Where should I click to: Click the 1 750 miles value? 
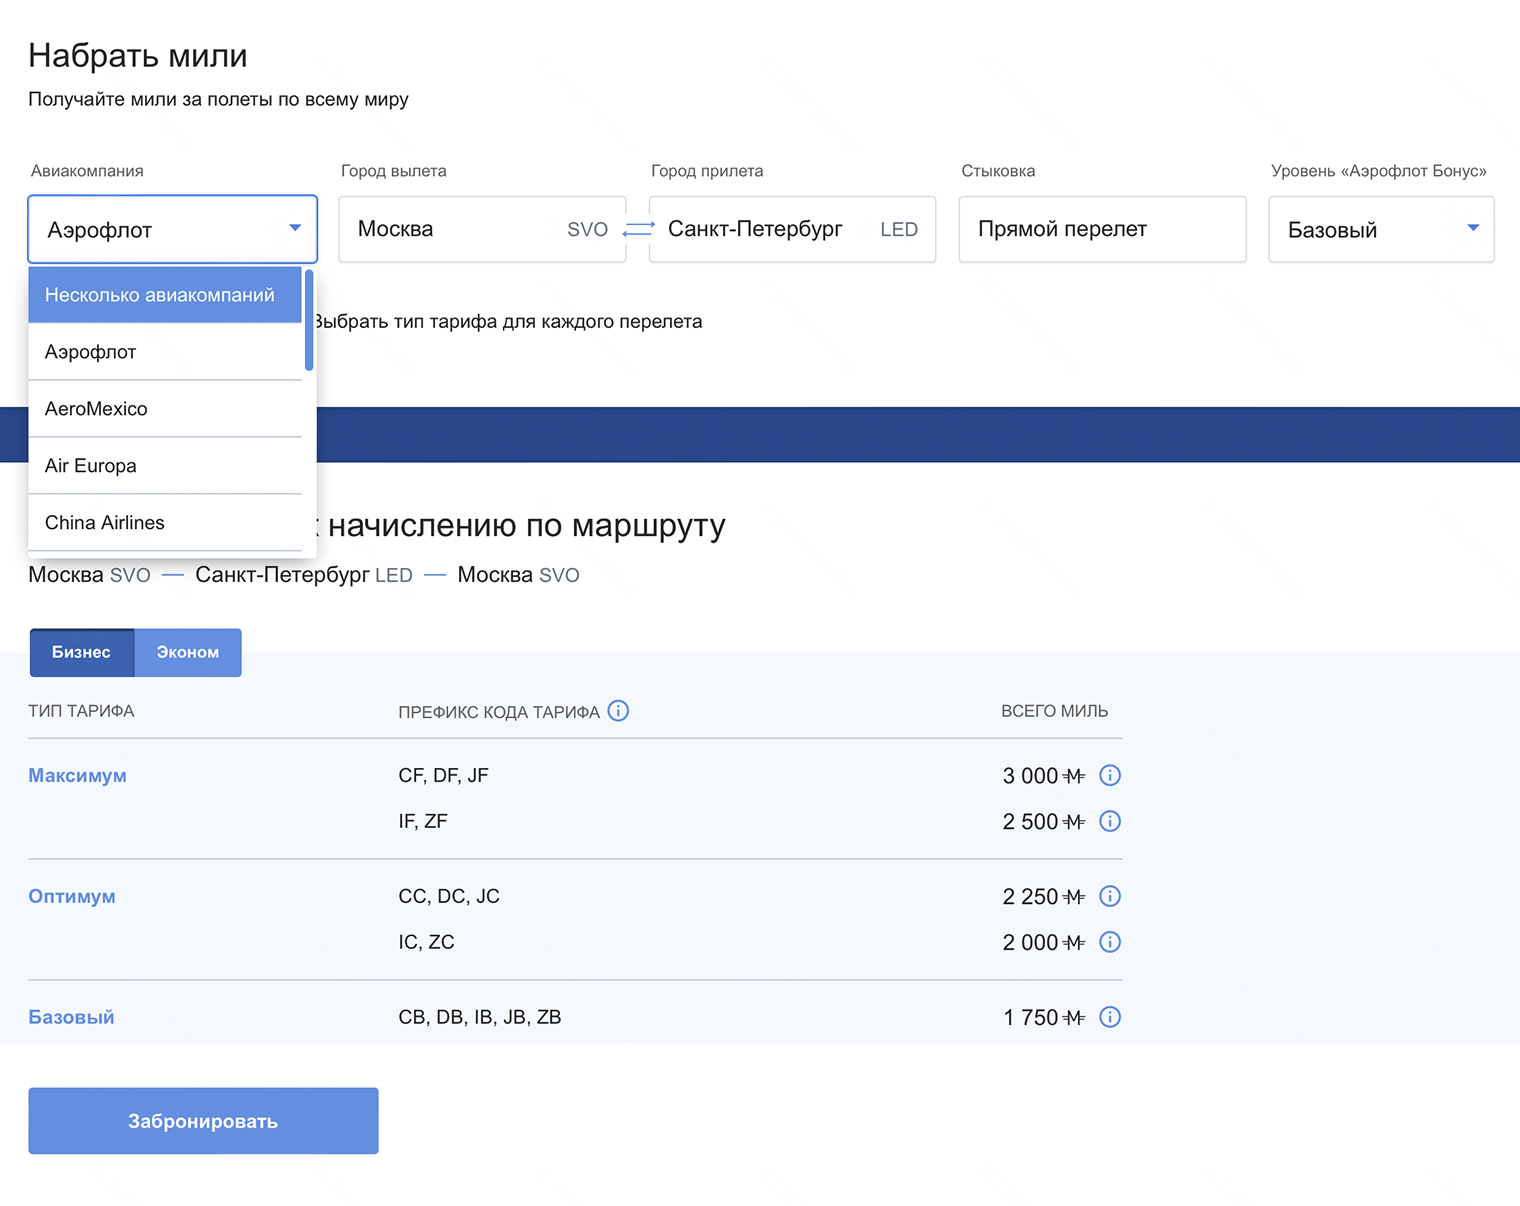tap(1044, 1017)
